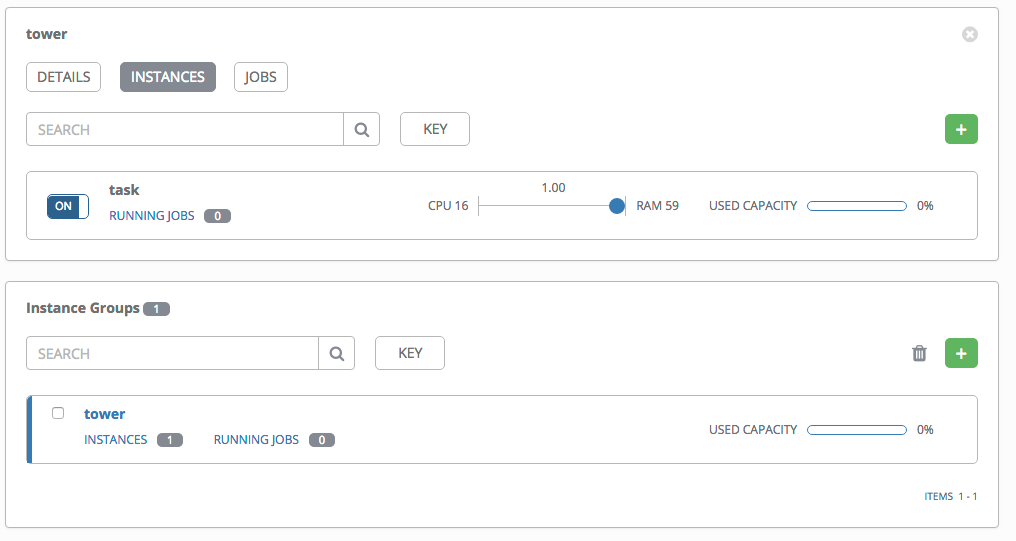Click KEY button in the Instance Groups section

[410, 353]
